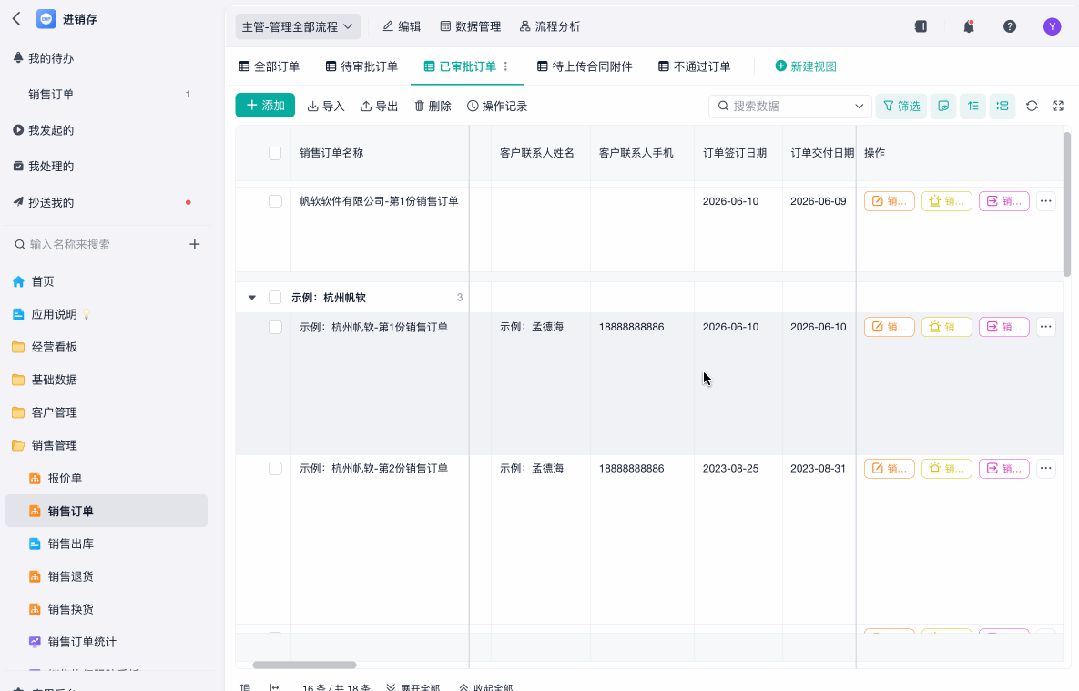Click the 导入 button
The width and height of the screenshot is (1079, 691).
click(x=325, y=106)
